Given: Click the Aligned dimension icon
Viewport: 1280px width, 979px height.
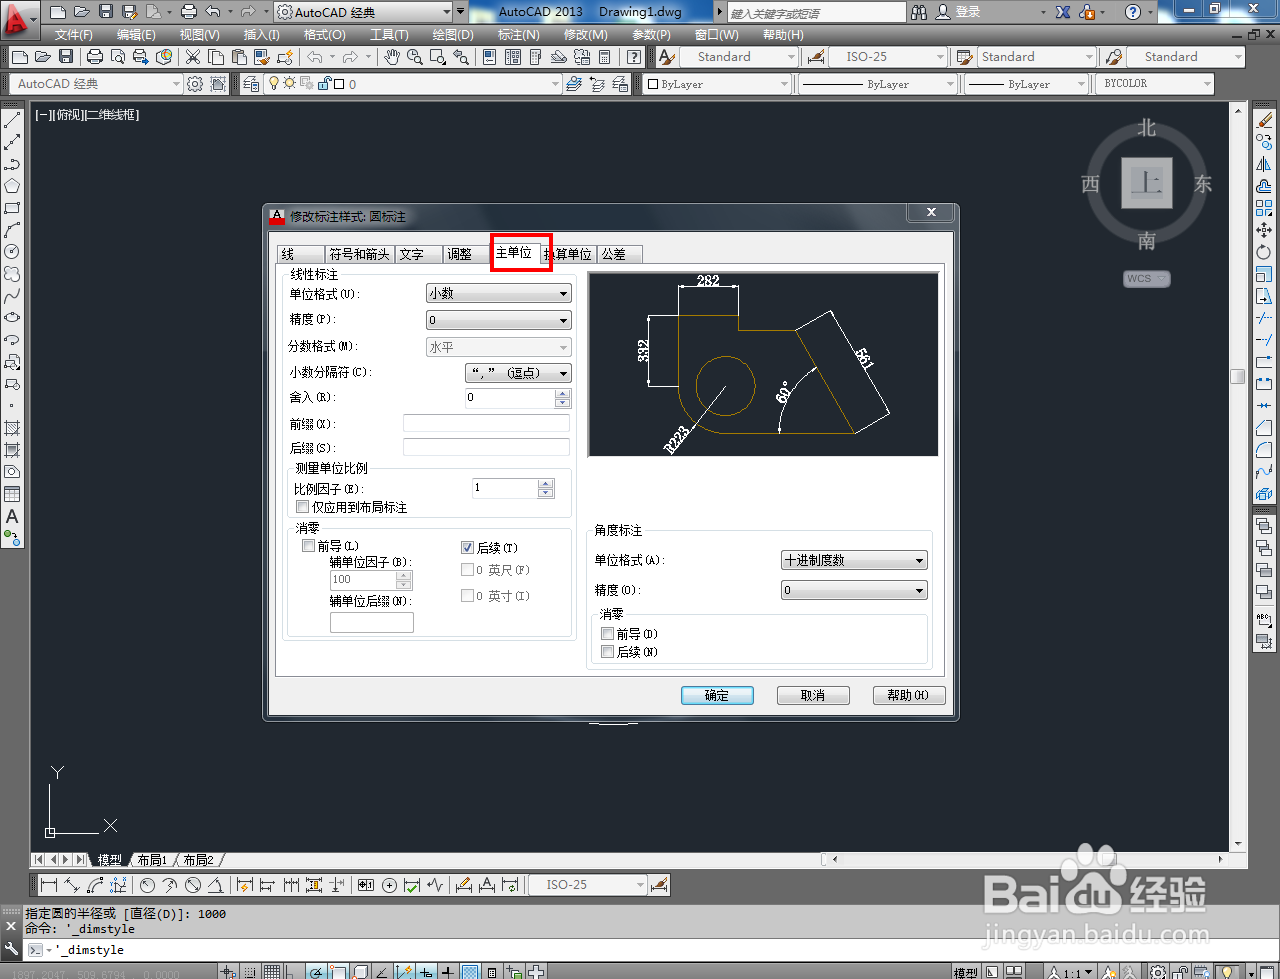Looking at the screenshot, I should point(72,885).
